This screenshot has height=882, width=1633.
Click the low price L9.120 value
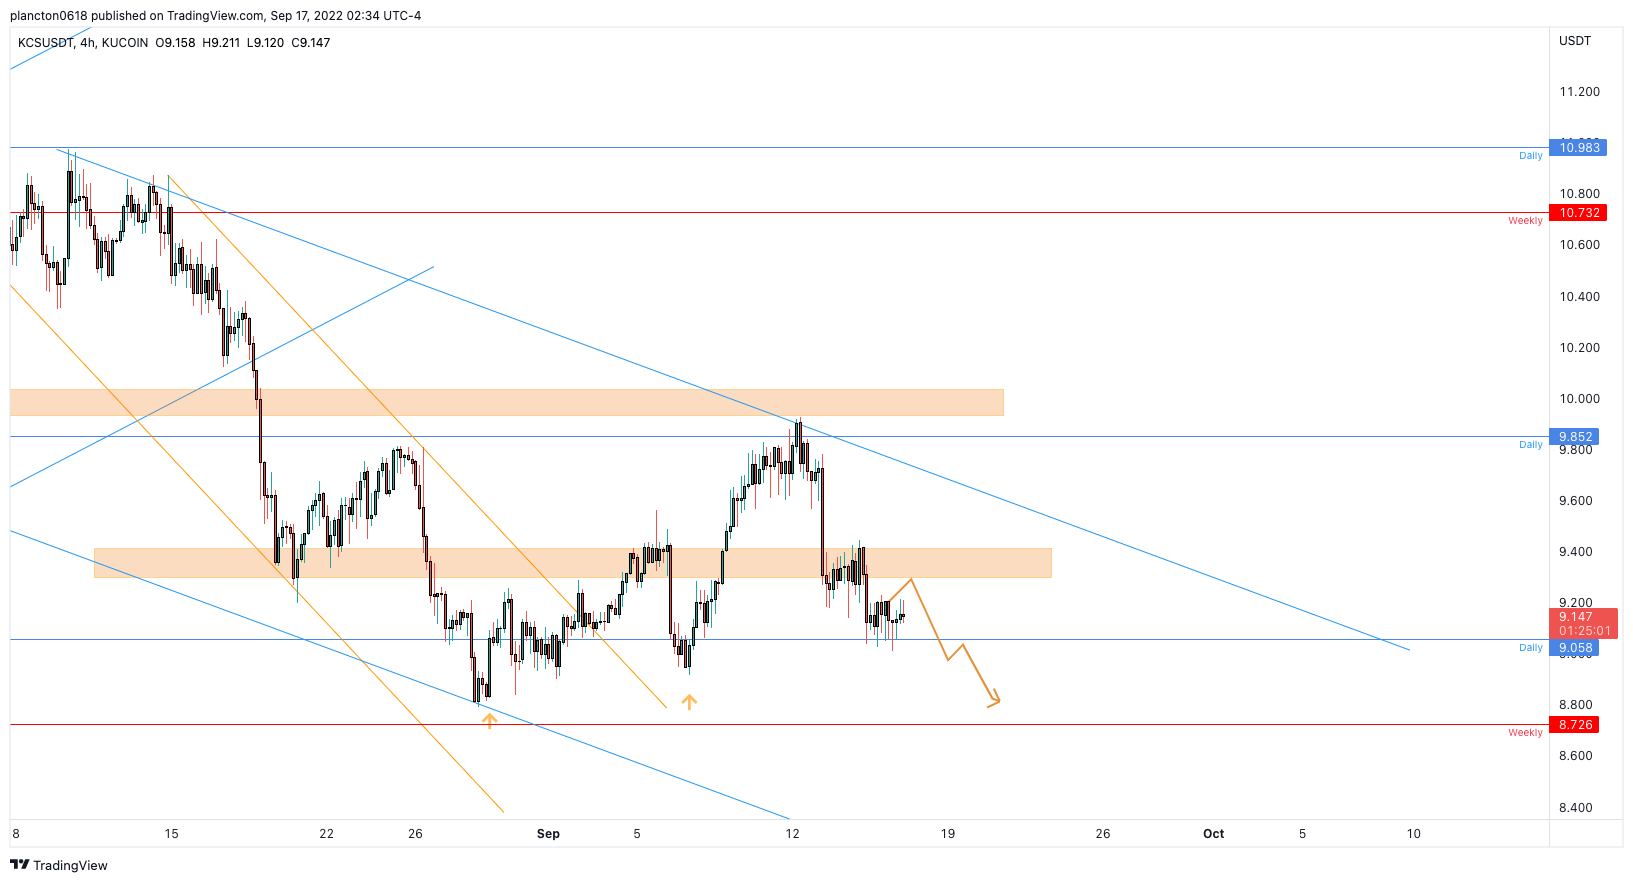point(265,43)
